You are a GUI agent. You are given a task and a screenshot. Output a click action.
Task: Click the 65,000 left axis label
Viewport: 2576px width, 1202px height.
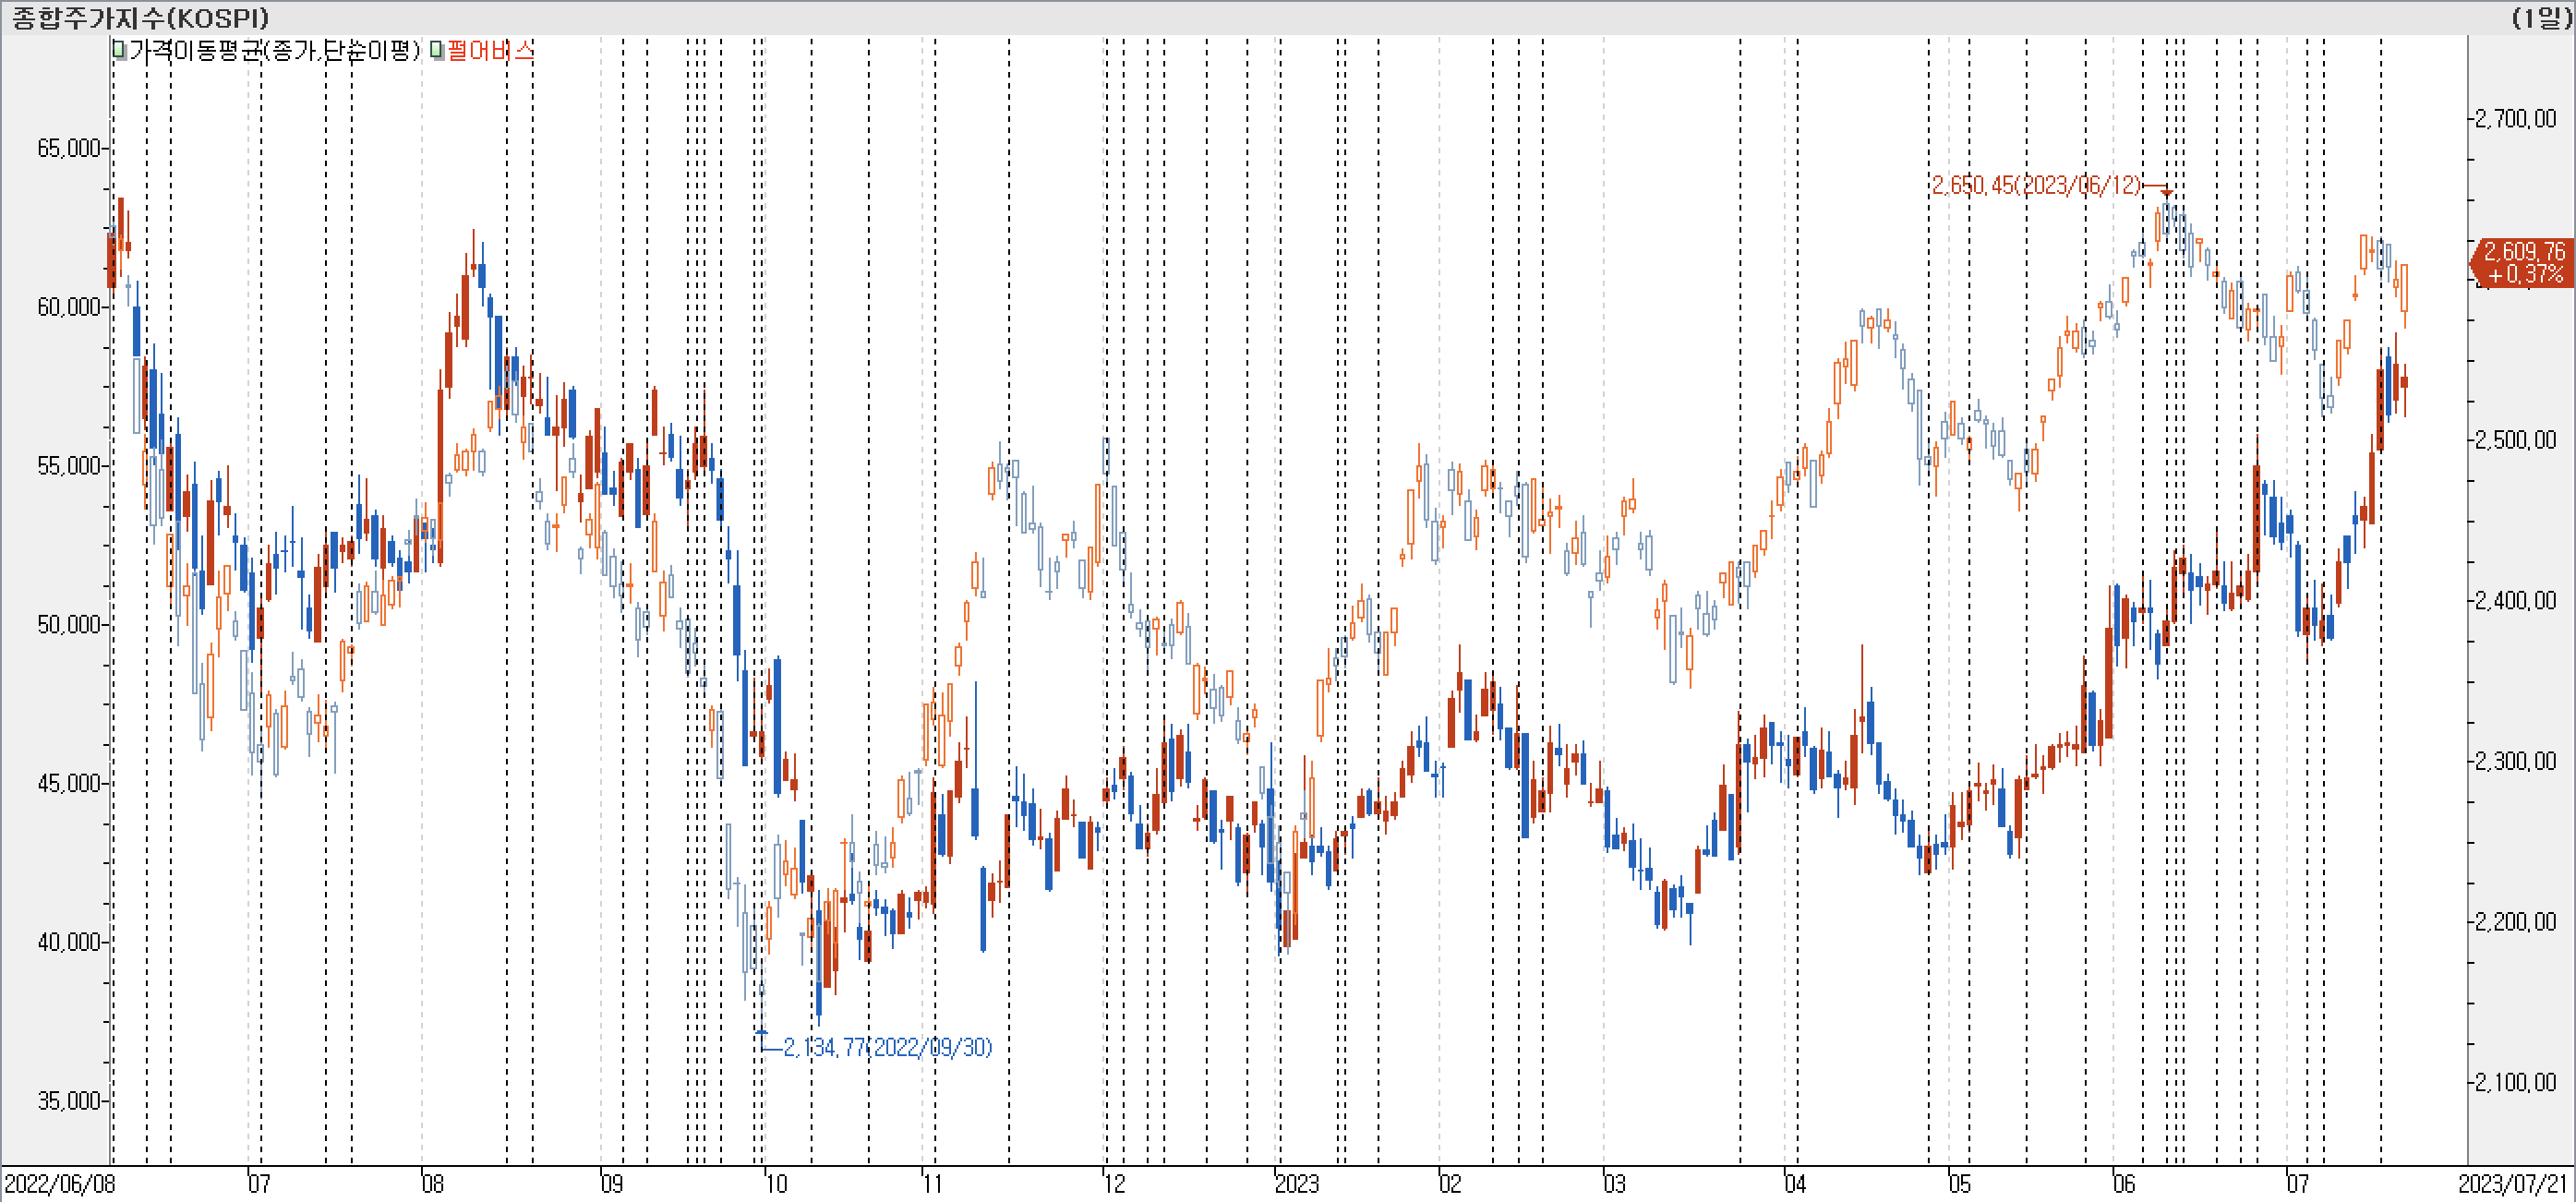point(68,148)
